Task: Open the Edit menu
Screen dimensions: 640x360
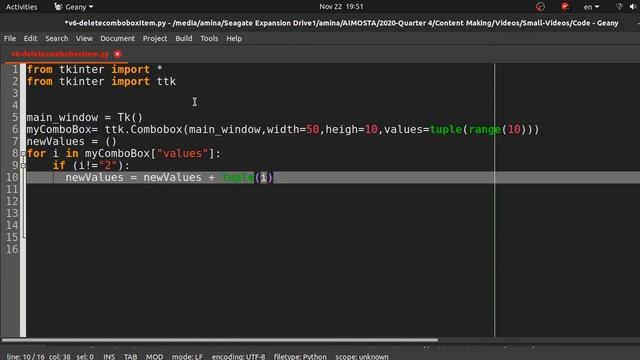Action: pyautogui.click(x=30, y=38)
